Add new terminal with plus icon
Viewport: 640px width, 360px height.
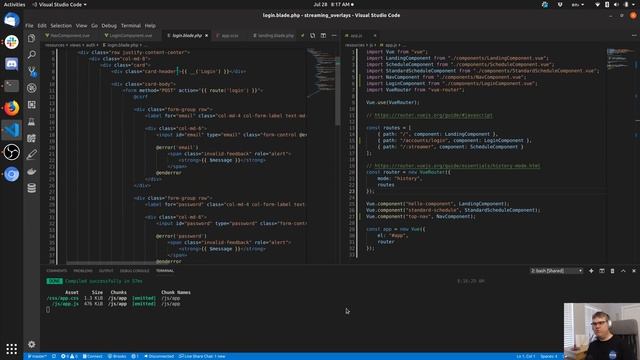[591, 271]
